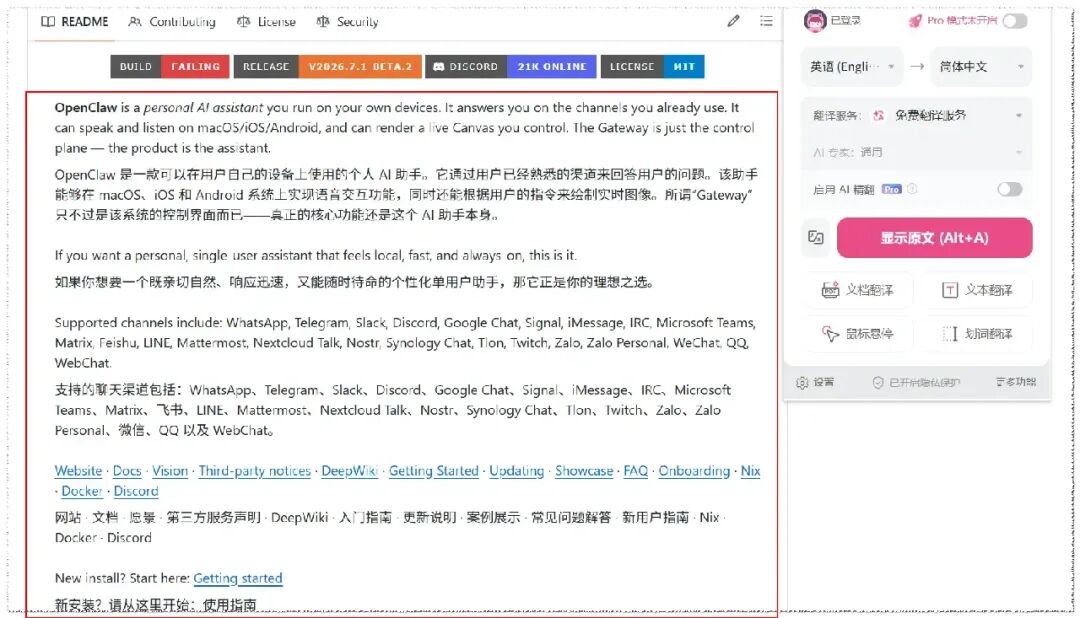Open the Docs link
The height and width of the screenshot is (618, 1080).
click(127, 471)
